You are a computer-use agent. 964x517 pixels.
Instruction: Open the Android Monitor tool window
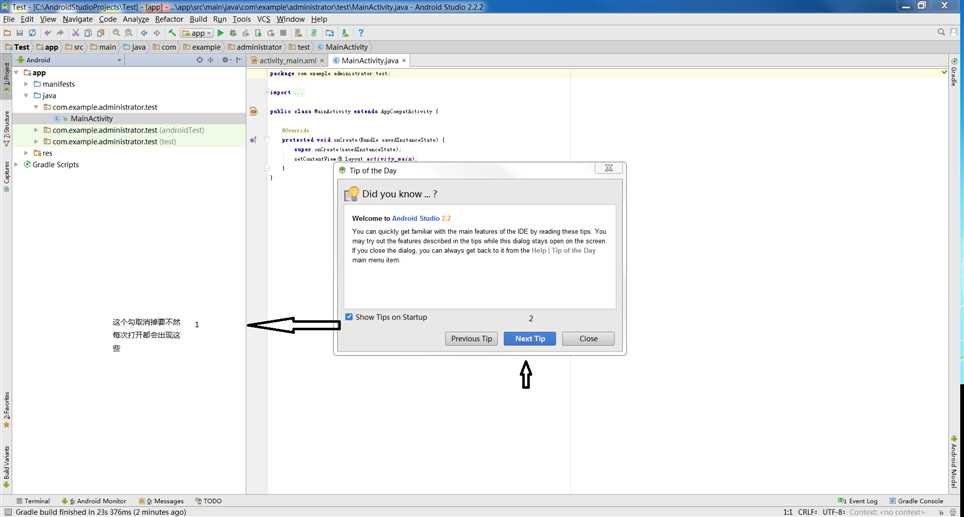(94, 501)
